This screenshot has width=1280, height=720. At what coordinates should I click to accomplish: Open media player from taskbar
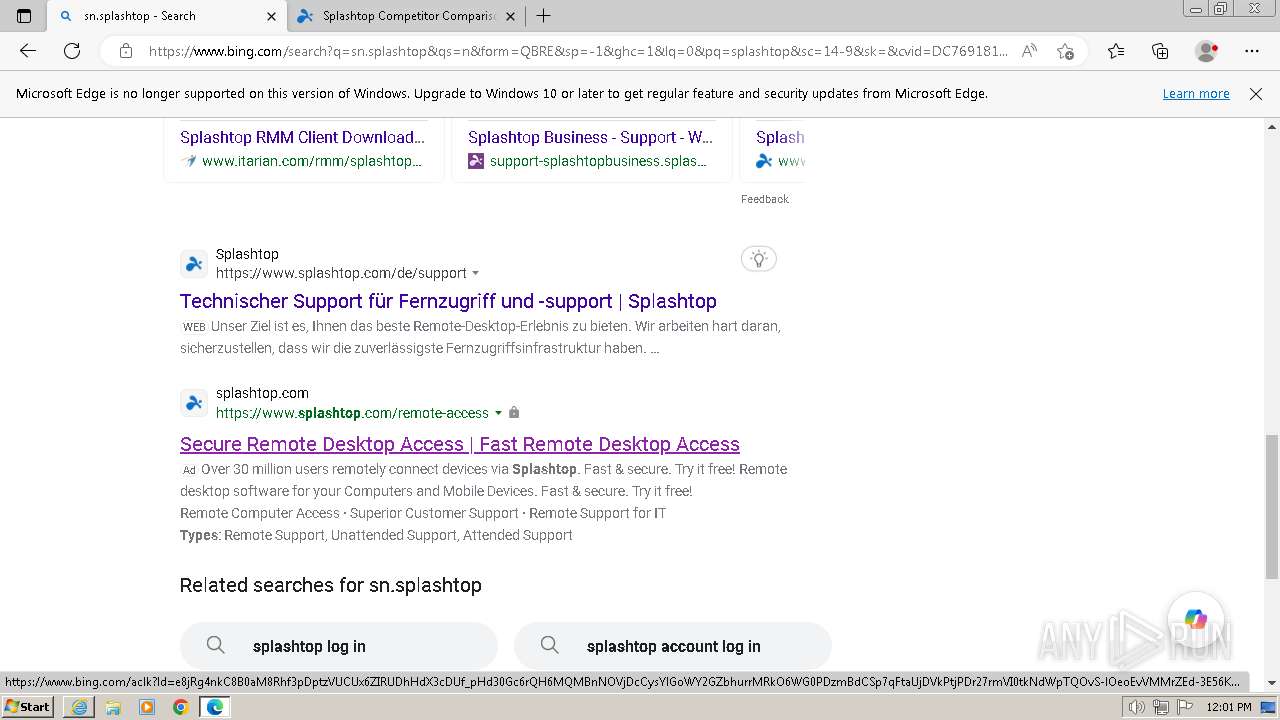[147, 707]
